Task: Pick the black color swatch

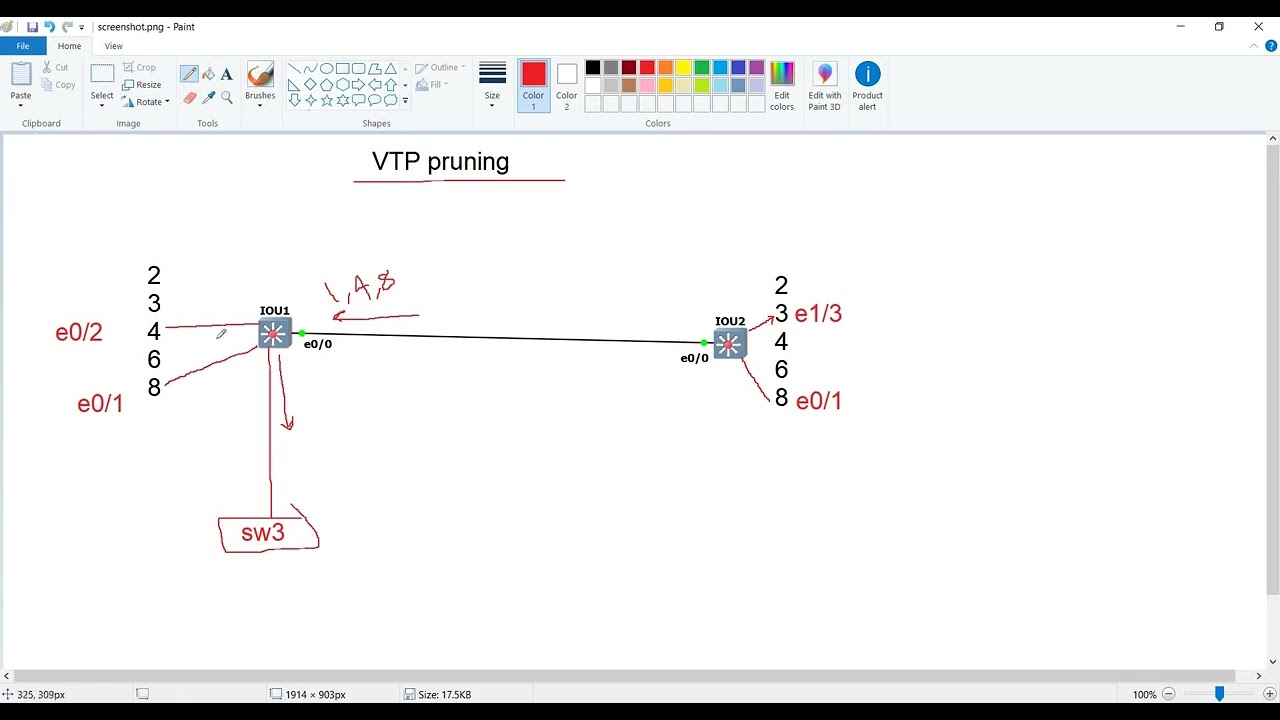Action: (x=593, y=68)
